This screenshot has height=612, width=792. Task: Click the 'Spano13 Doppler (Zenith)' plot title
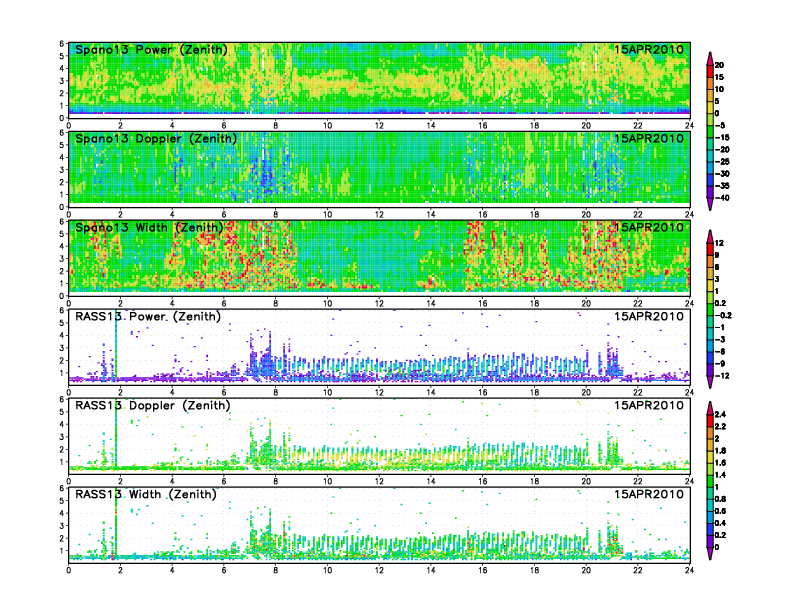click(156, 139)
